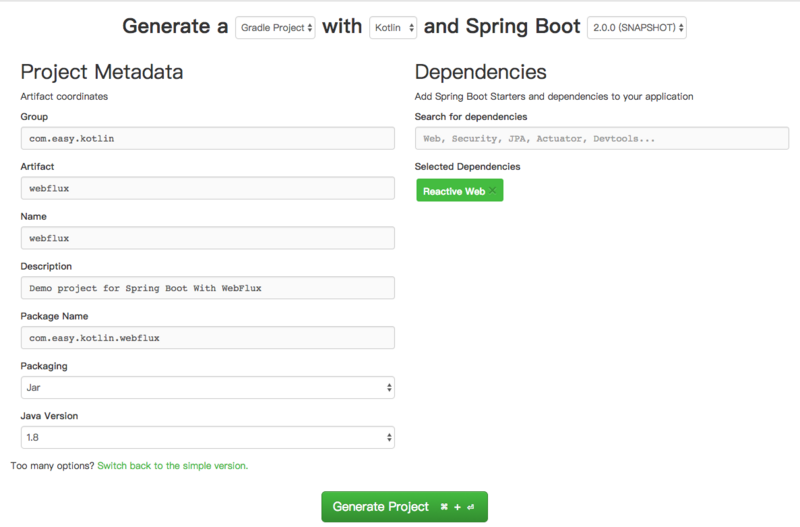Expand the Java Version 1.8 dropdown
The height and width of the screenshot is (527, 800).
click(207, 437)
